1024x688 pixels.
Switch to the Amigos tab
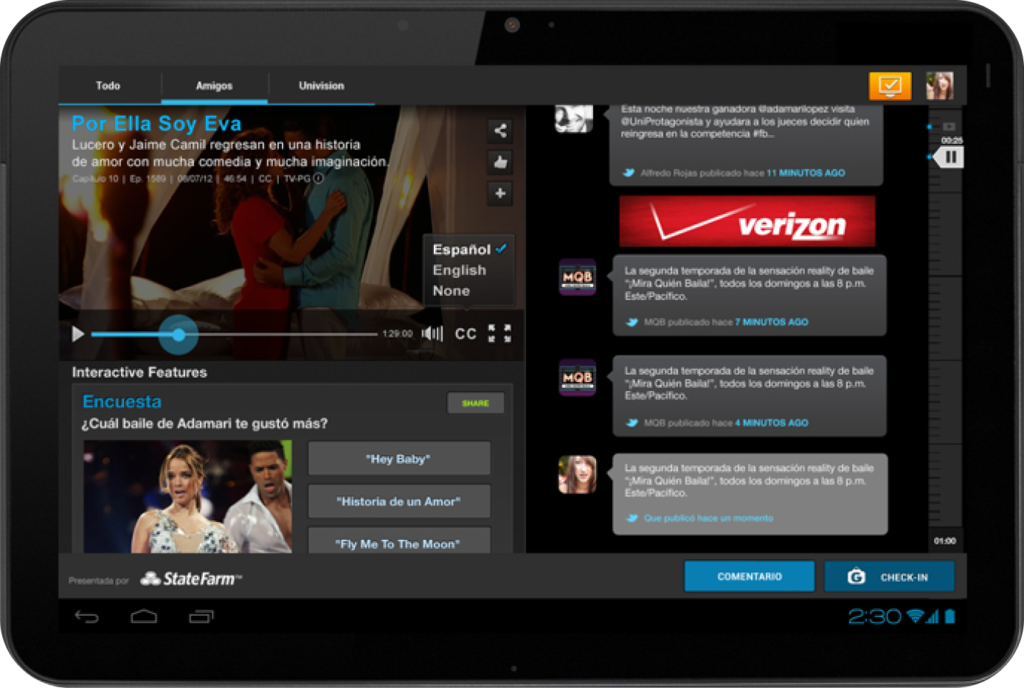pyautogui.click(x=214, y=86)
